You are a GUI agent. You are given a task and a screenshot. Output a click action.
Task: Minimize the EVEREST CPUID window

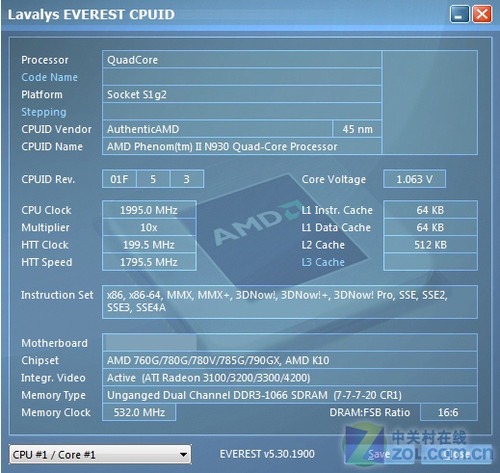[x=459, y=14]
